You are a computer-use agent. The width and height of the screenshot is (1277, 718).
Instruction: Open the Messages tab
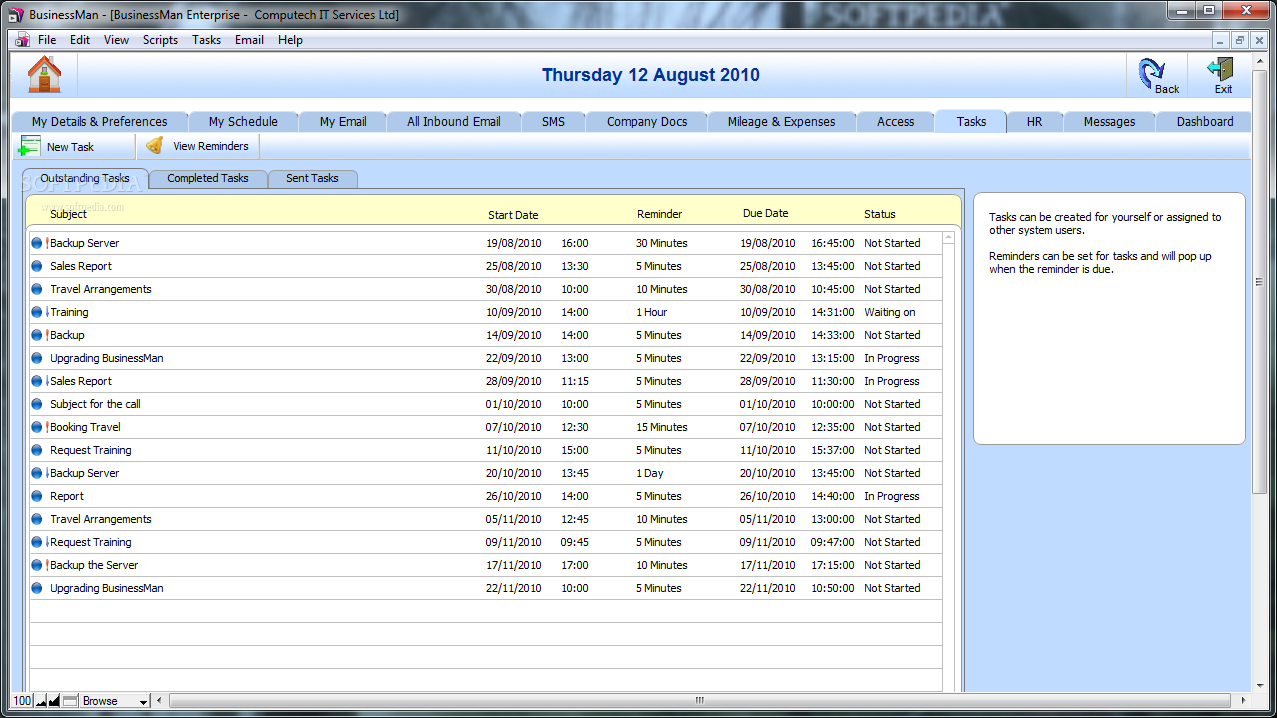[x=1109, y=121]
